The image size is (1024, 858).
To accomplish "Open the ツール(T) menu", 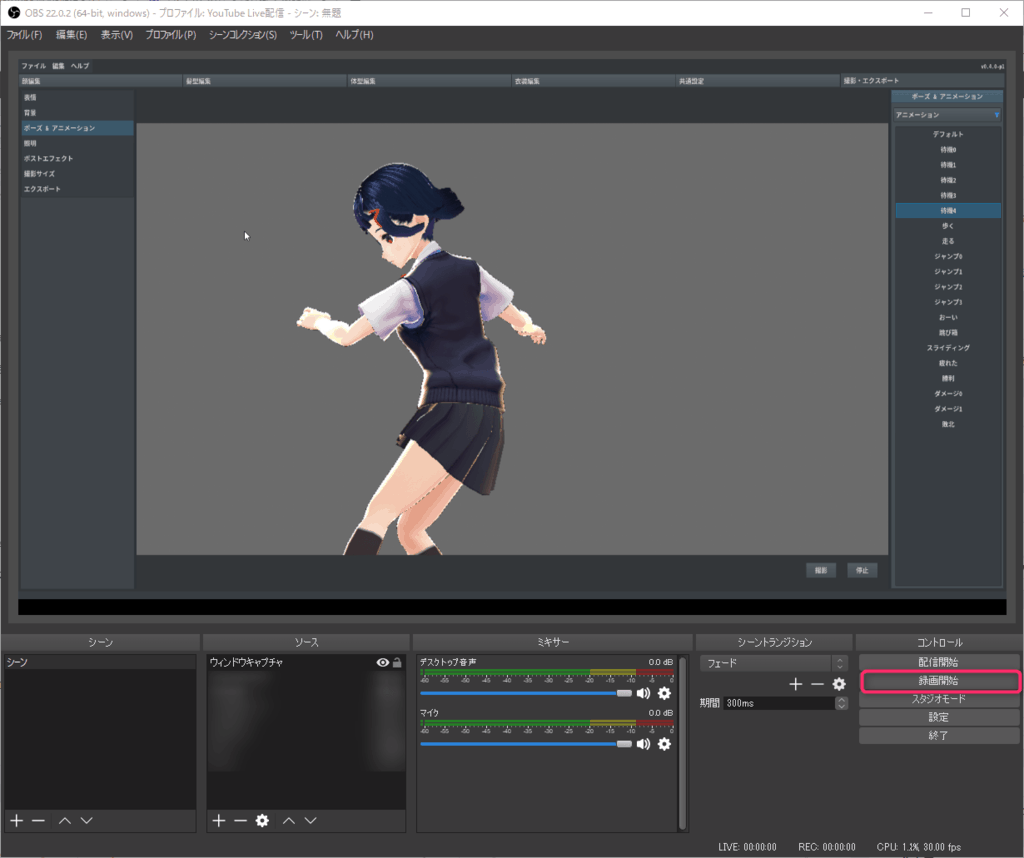I will [306, 35].
